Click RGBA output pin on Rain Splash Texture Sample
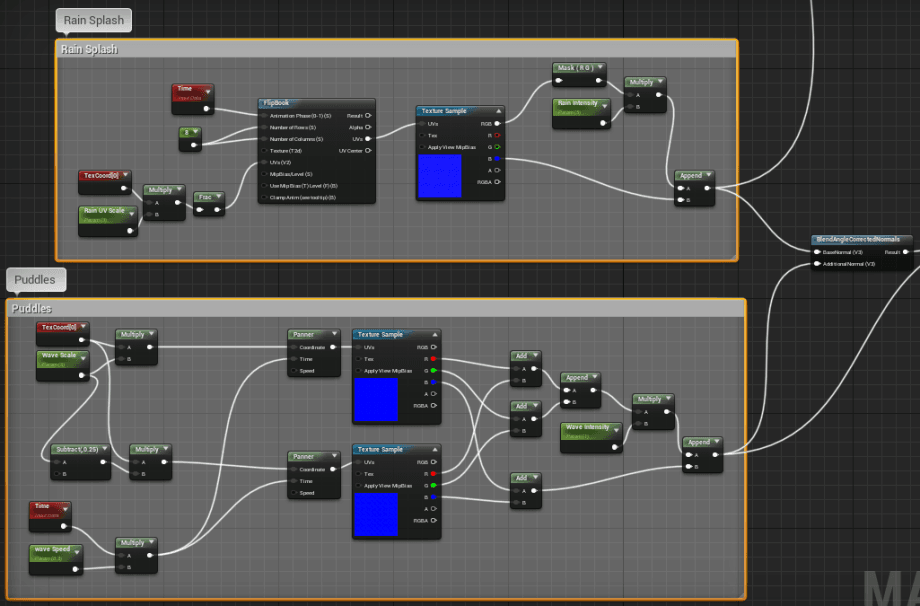Screen dimensions: 920x606 point(498,182)
